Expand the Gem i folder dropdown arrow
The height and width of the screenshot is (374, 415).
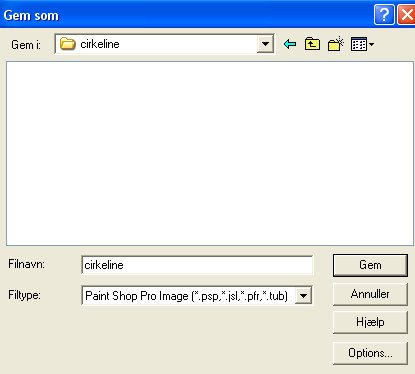tap(265, 44)
